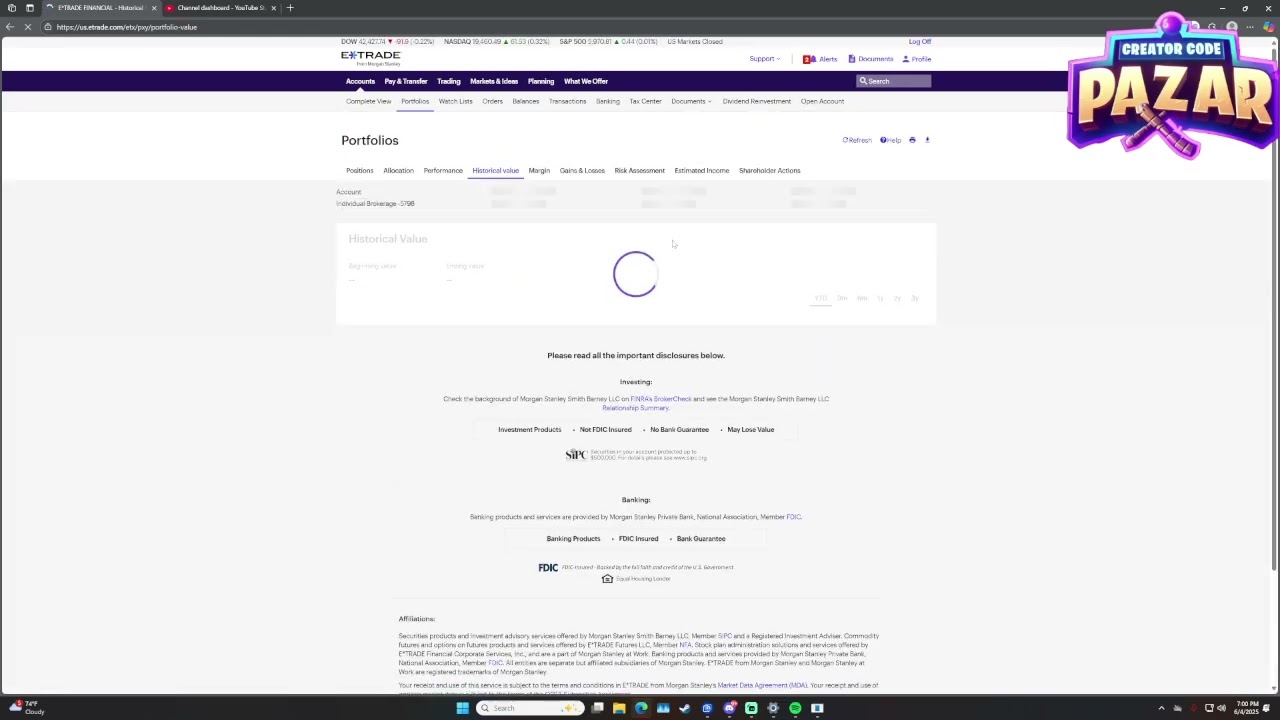Open a new browser tab
This screenshot has height=720, width=1280.
click(x=290, y=8)
